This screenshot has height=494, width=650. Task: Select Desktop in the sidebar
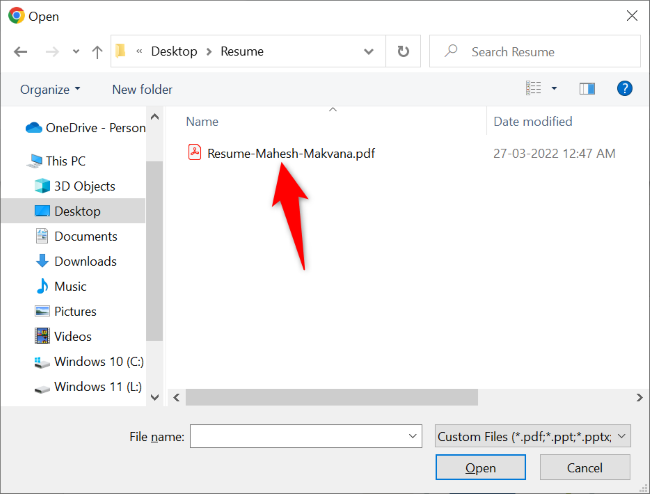tap(77, 211)
